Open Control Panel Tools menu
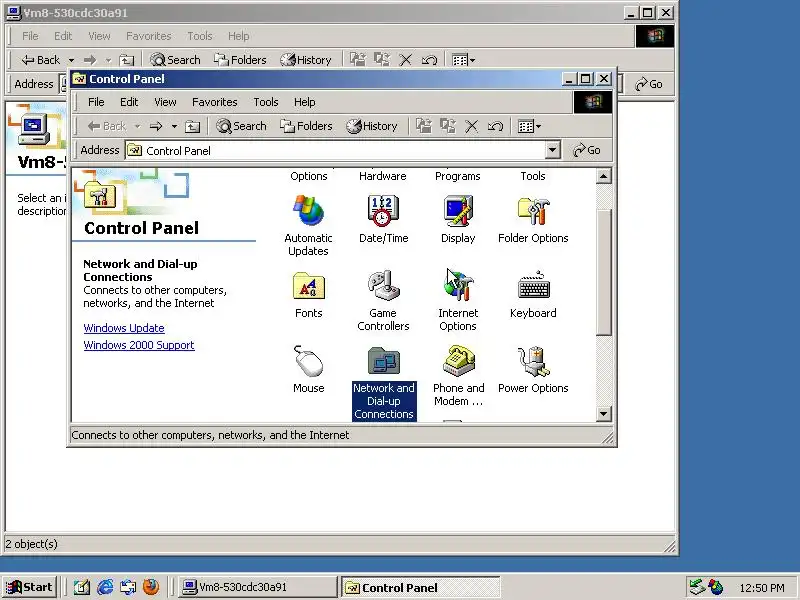Screen dimensions: 800x600 (266, 102)
